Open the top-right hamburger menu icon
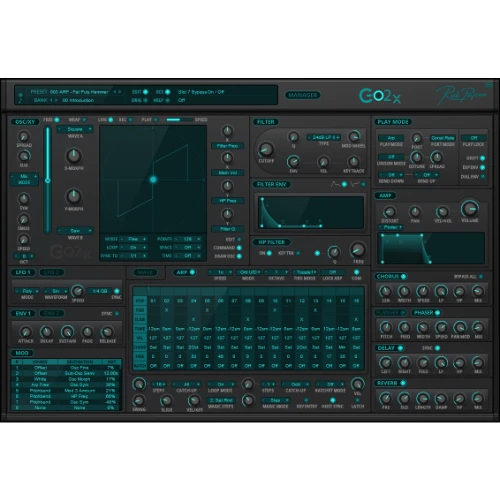This screenshot has width=500, height=500. pos(489,85)
